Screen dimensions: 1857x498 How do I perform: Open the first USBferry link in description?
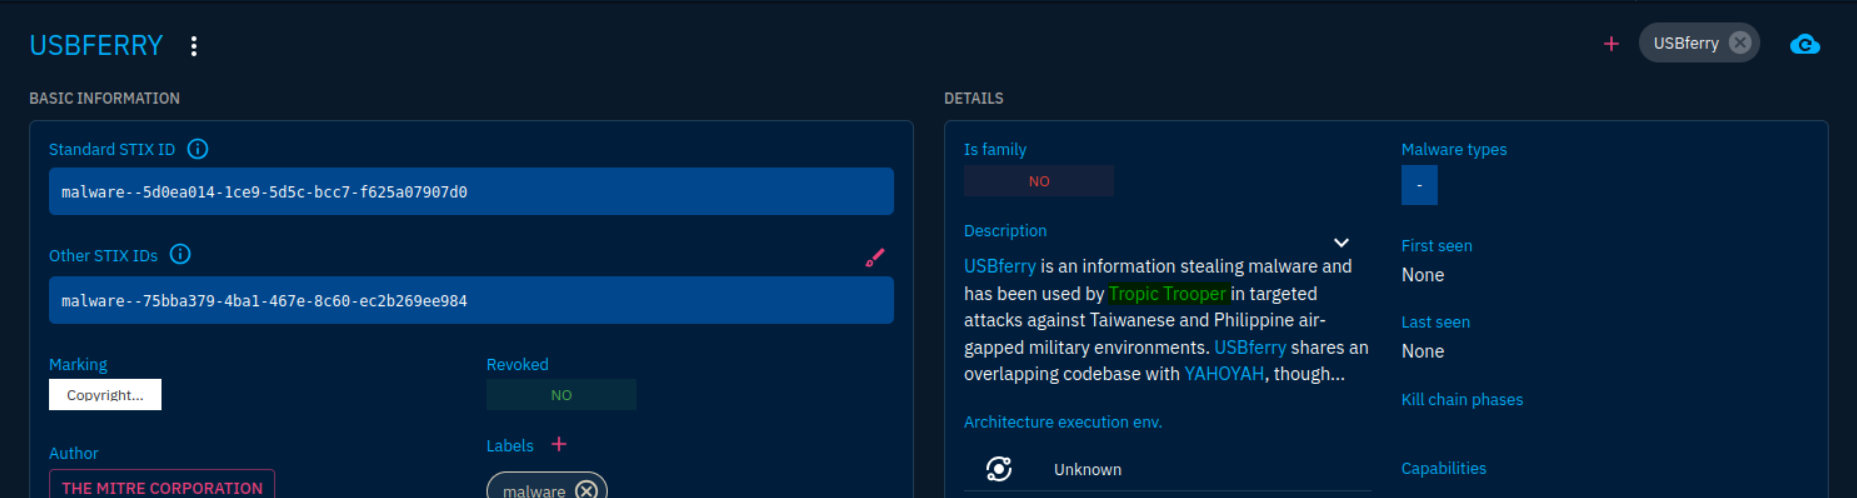pos(1000,266)
